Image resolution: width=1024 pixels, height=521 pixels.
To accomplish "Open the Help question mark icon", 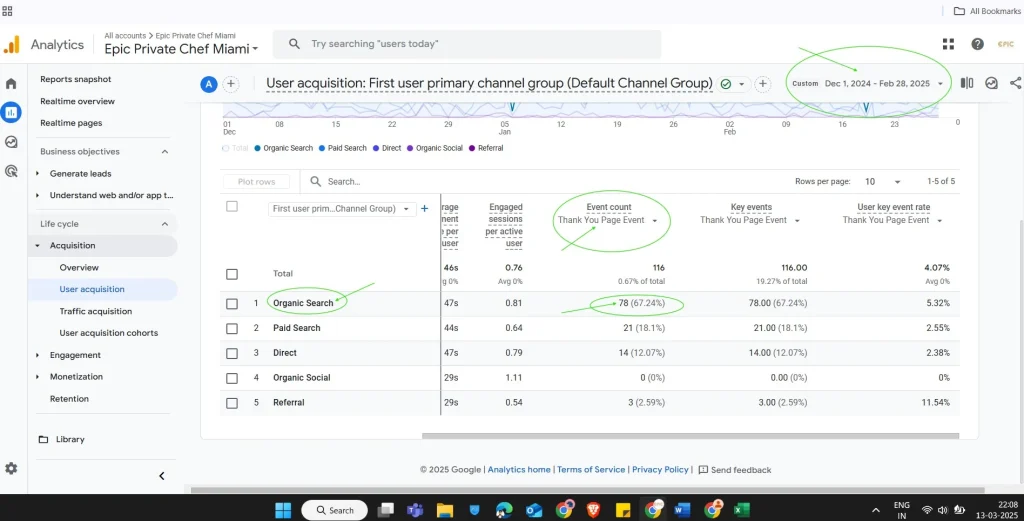I will point(977,44).
